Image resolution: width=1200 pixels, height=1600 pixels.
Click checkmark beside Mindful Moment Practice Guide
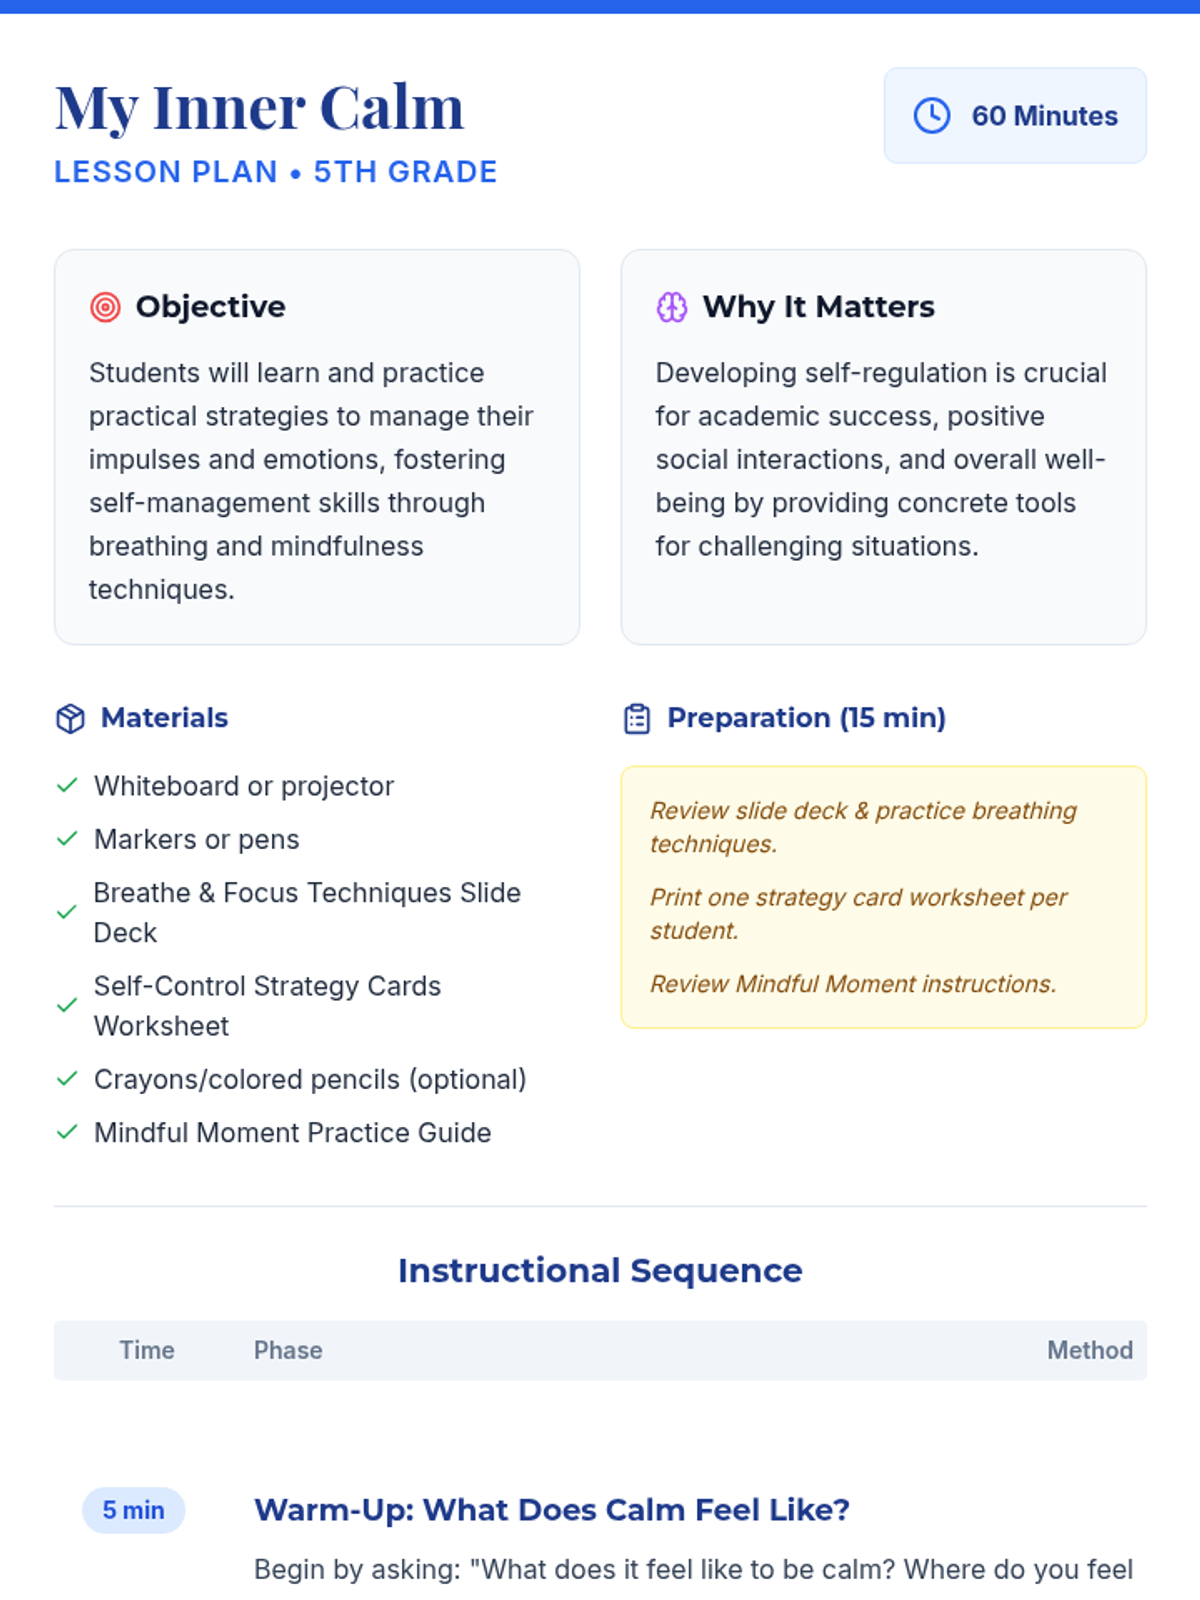click(x=67, y=1132)
